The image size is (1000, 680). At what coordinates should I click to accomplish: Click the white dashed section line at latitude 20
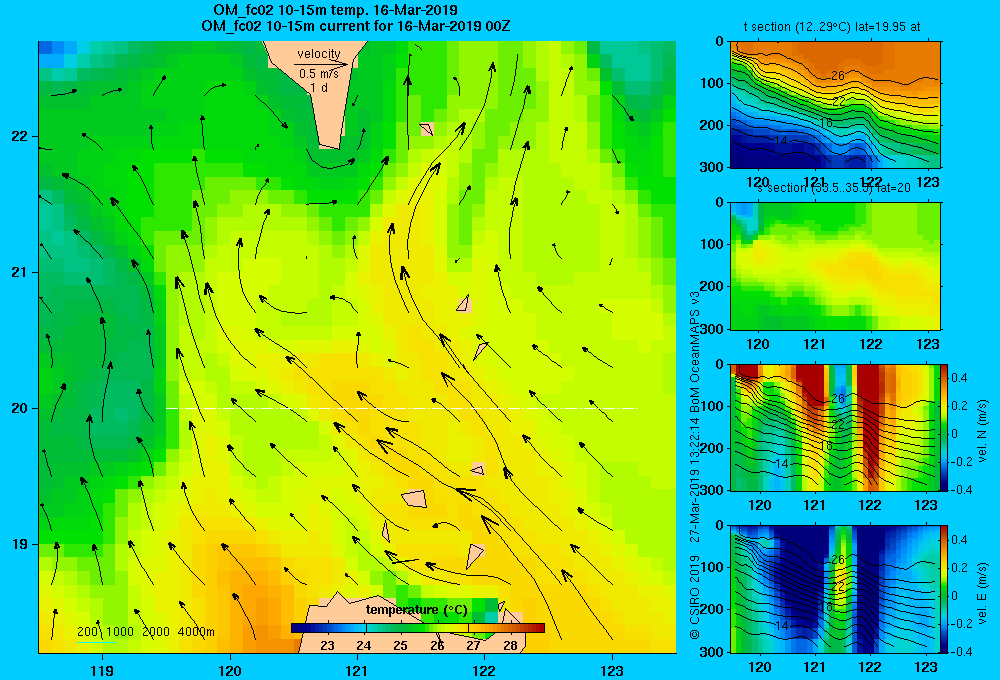[x=401, y=408]
